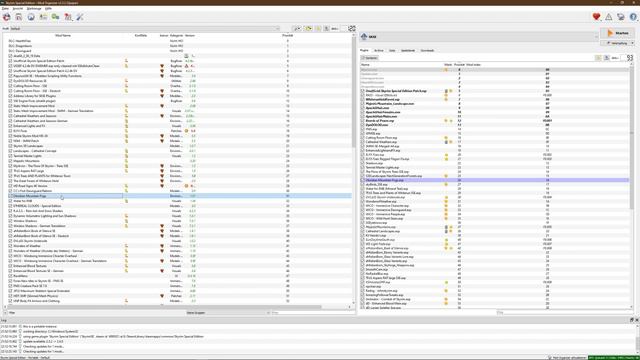Open the Profile dropdown set to Default

click(x=145, y=29)
